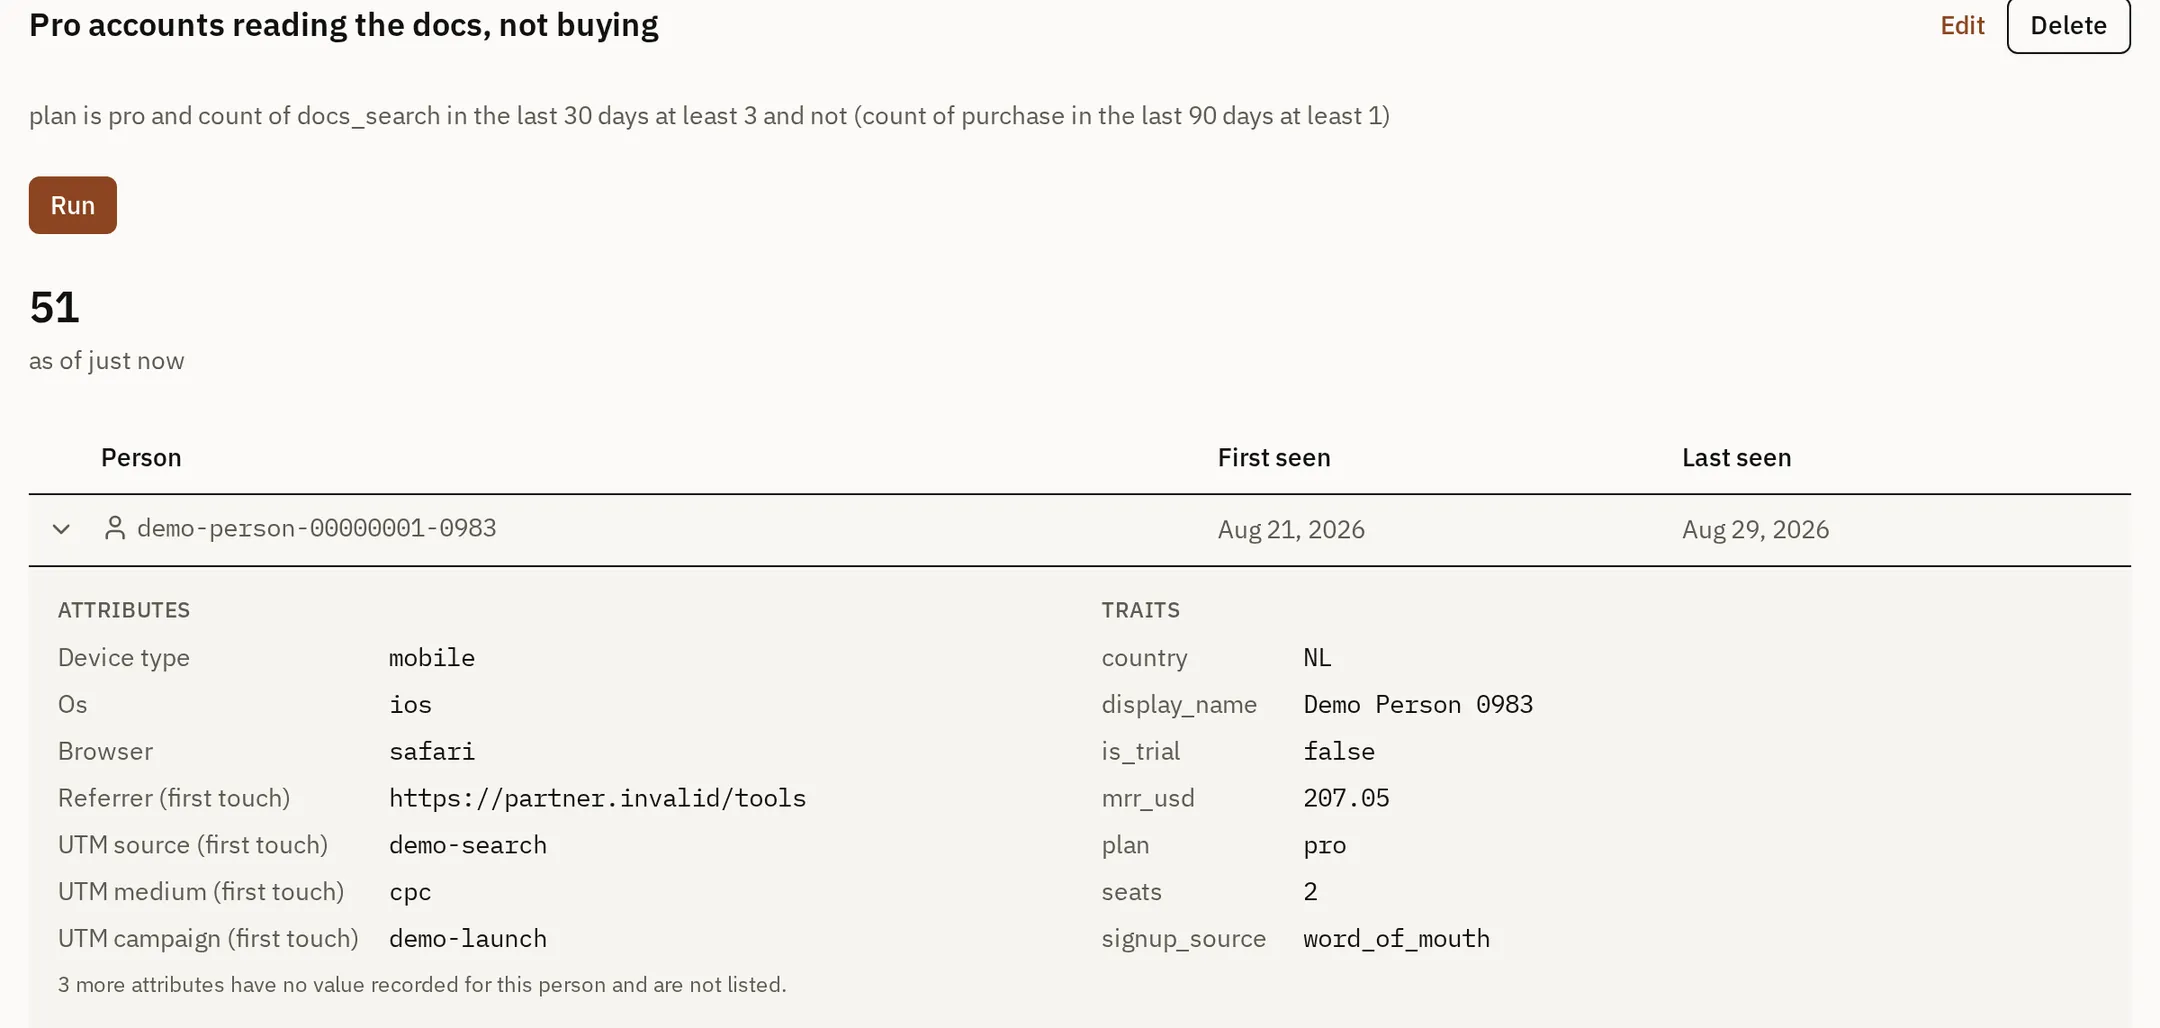Click the Aug 29, 2026 last seen date

tap(1755, 530)
